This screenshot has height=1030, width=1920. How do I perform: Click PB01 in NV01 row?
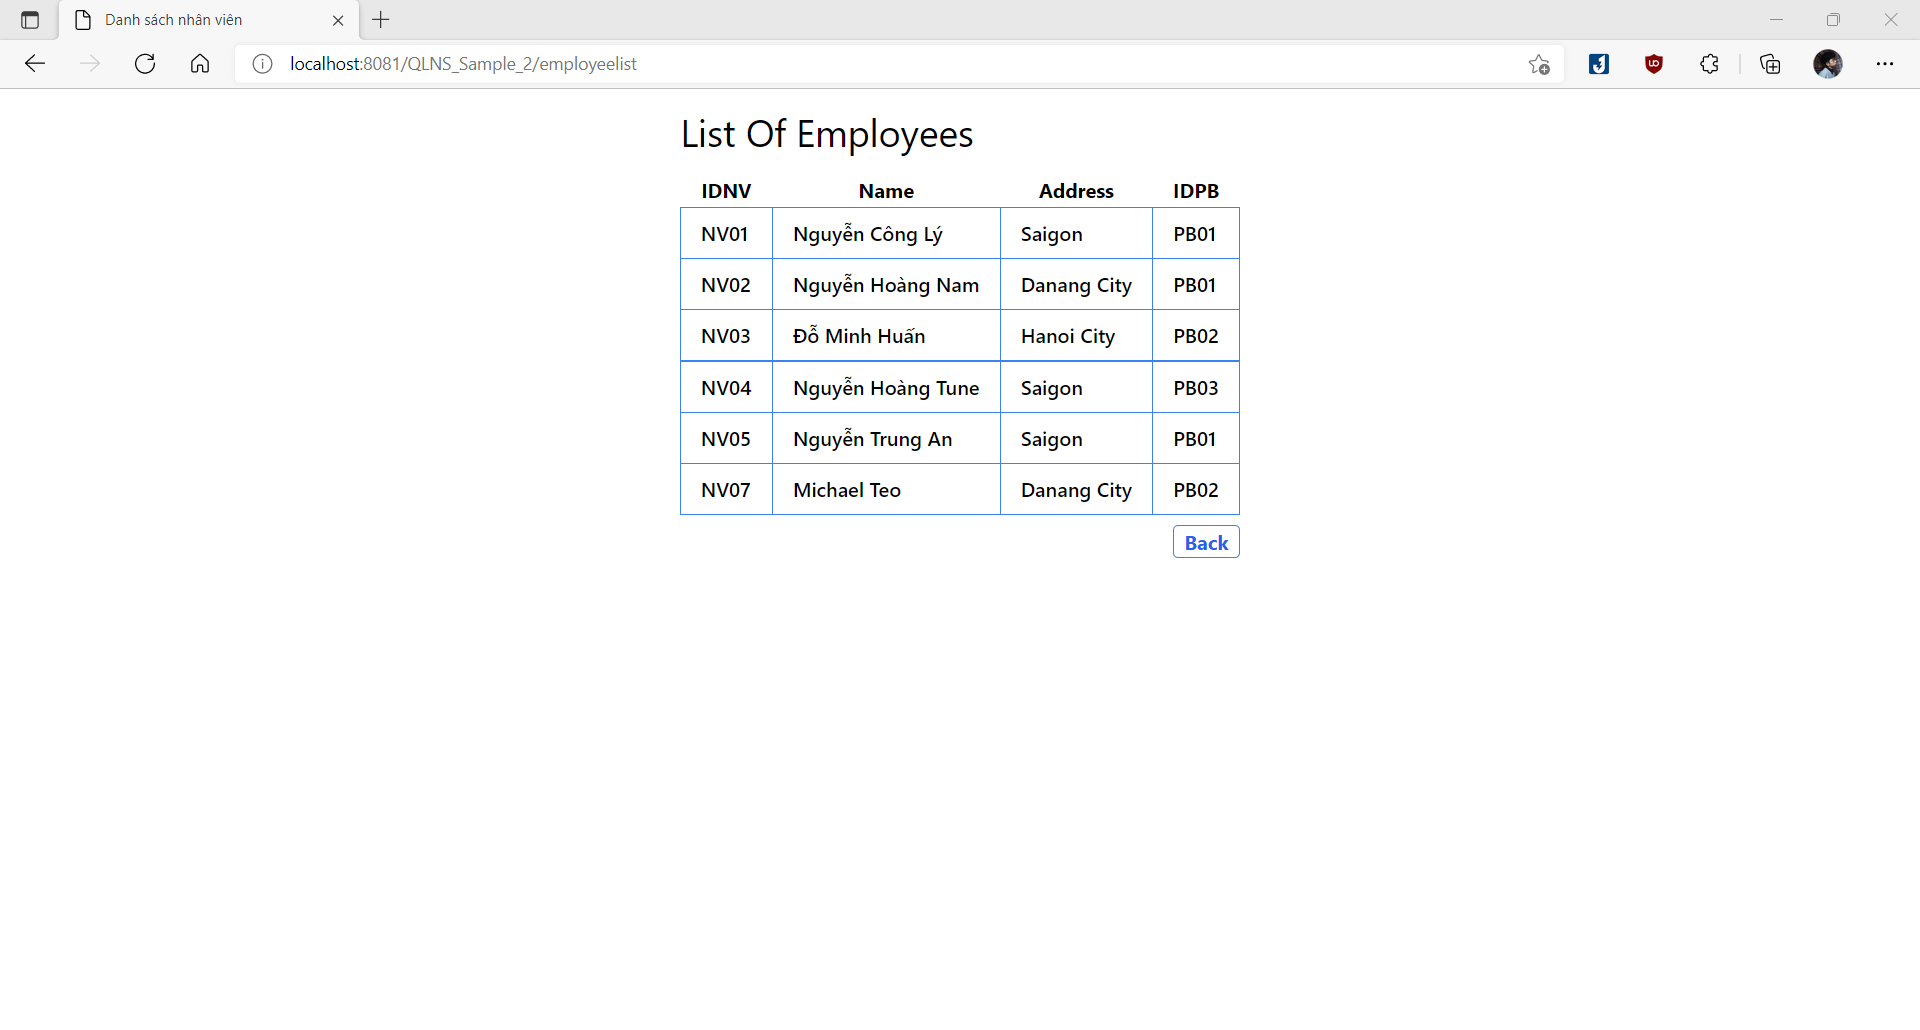[x=1196, y=234]
